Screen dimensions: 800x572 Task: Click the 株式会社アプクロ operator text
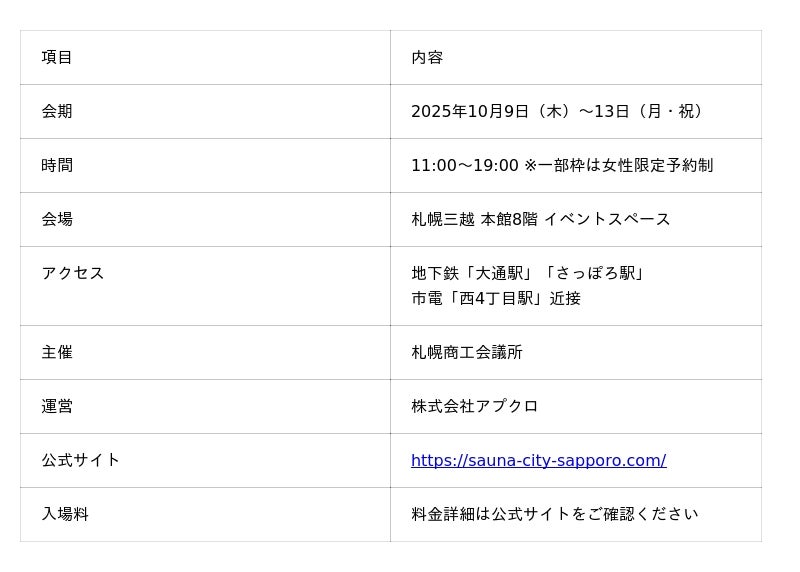475,406
